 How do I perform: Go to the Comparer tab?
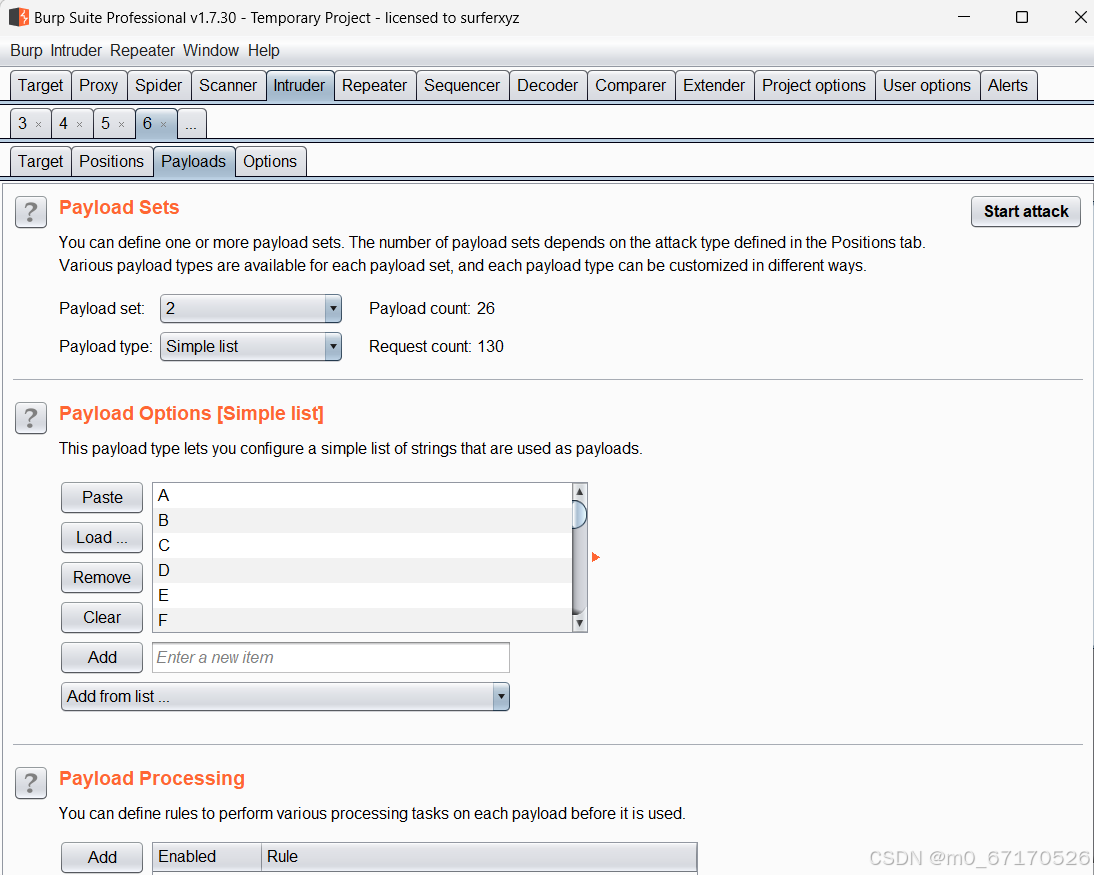coord(631,85)
